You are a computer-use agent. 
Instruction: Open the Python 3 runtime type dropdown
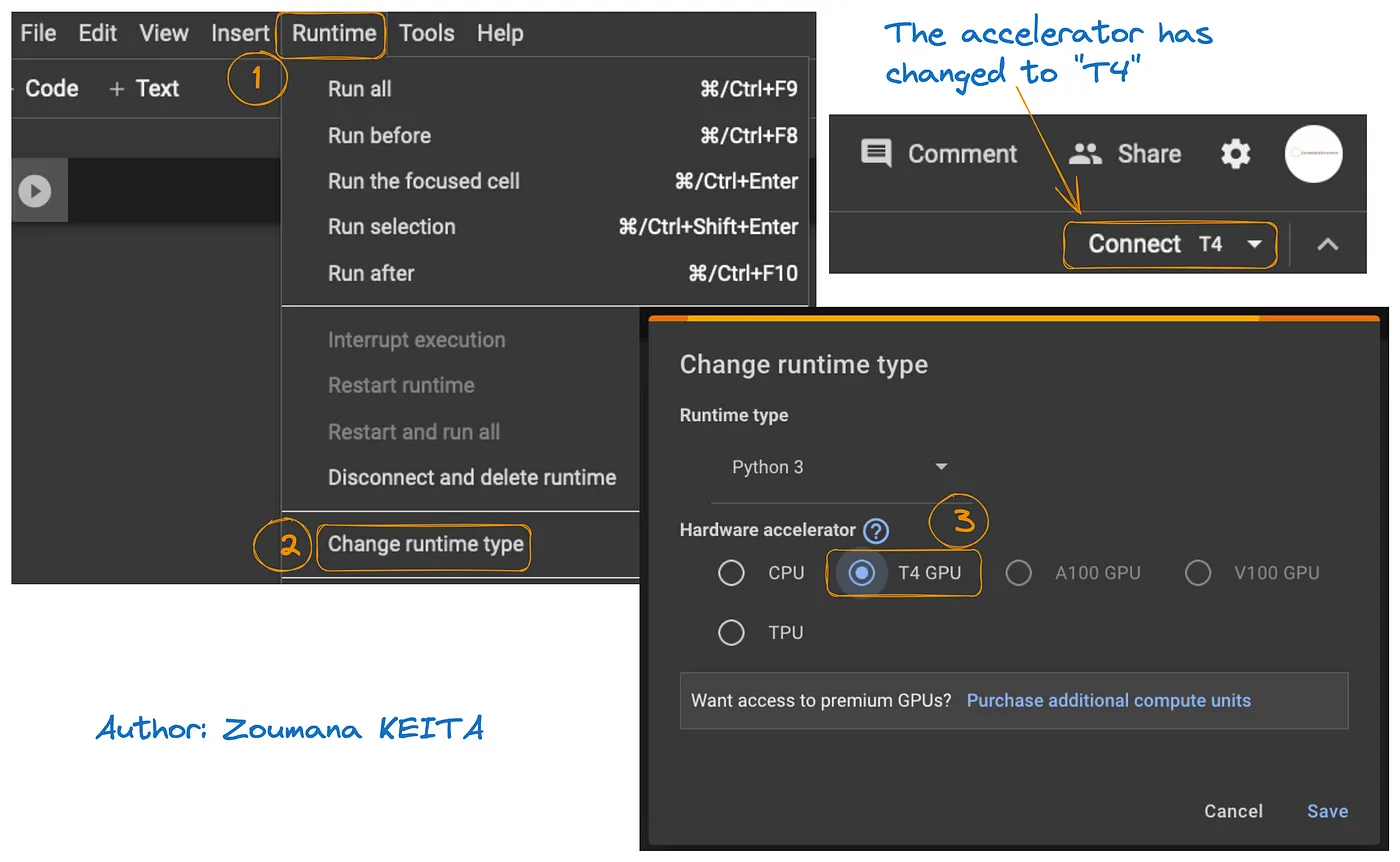(x=838, y=467)
